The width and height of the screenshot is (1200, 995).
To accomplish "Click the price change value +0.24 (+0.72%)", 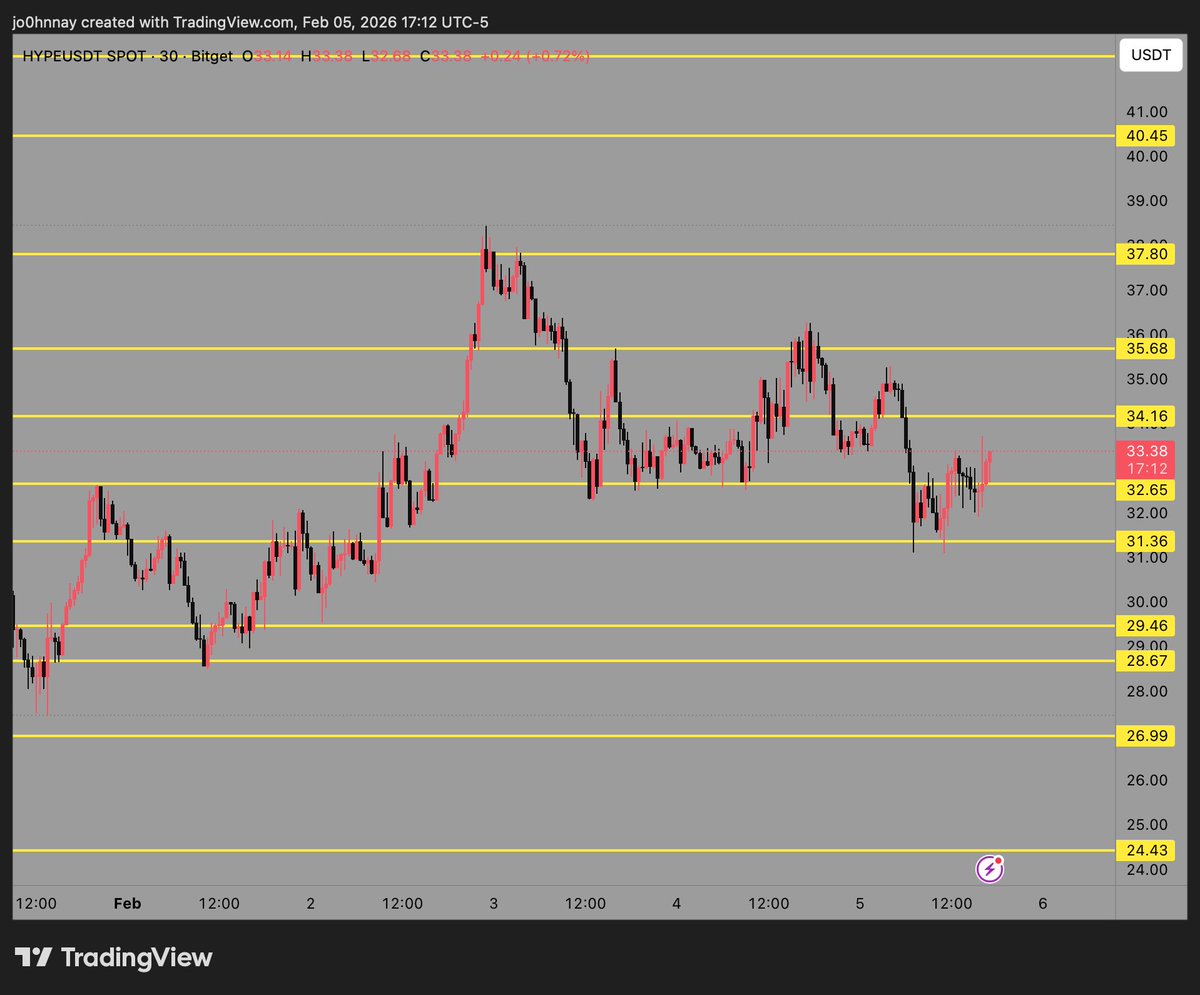I will point(535,56).
